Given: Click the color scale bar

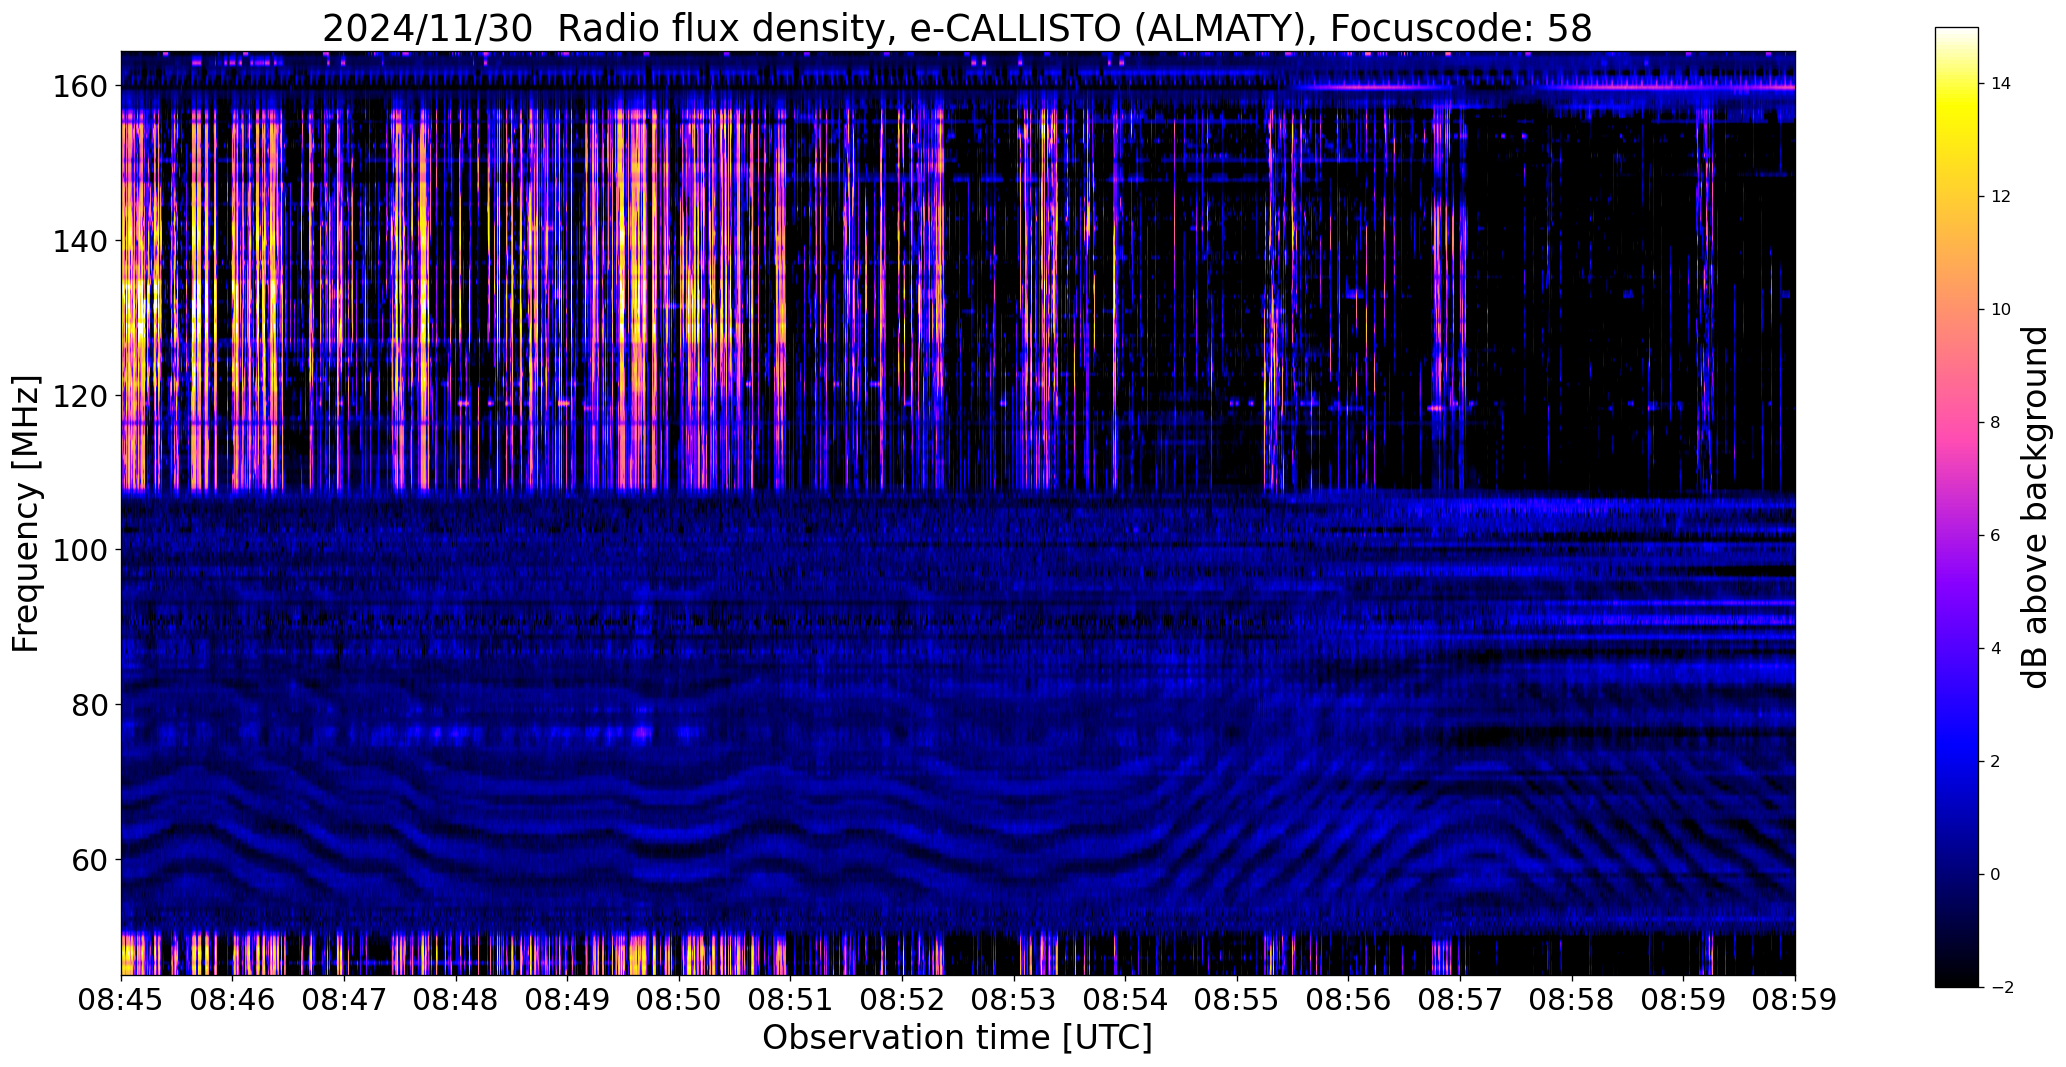Looking at the screenshot, I should click(1957, 507).
